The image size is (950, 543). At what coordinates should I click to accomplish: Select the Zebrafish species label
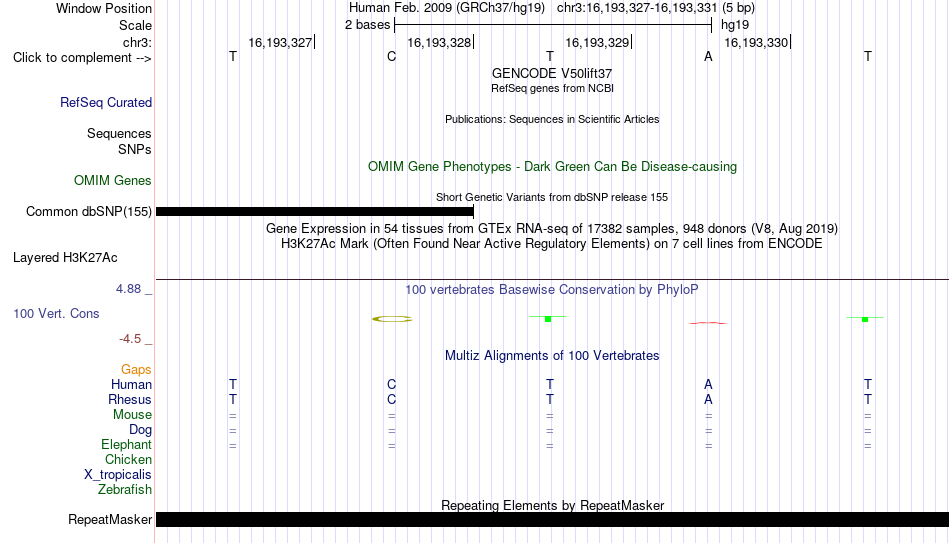pyautogui.click(x=125, y=489)
